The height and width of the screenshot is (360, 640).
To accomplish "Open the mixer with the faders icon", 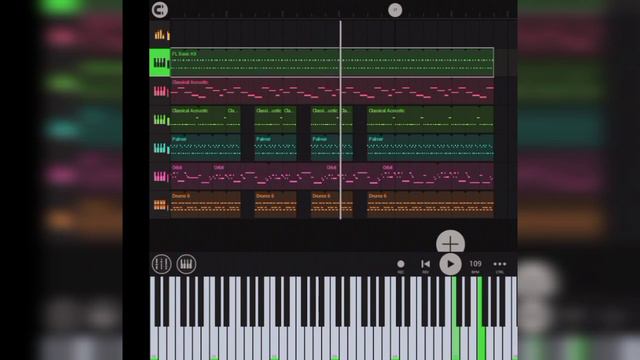I will click(161, 264).
